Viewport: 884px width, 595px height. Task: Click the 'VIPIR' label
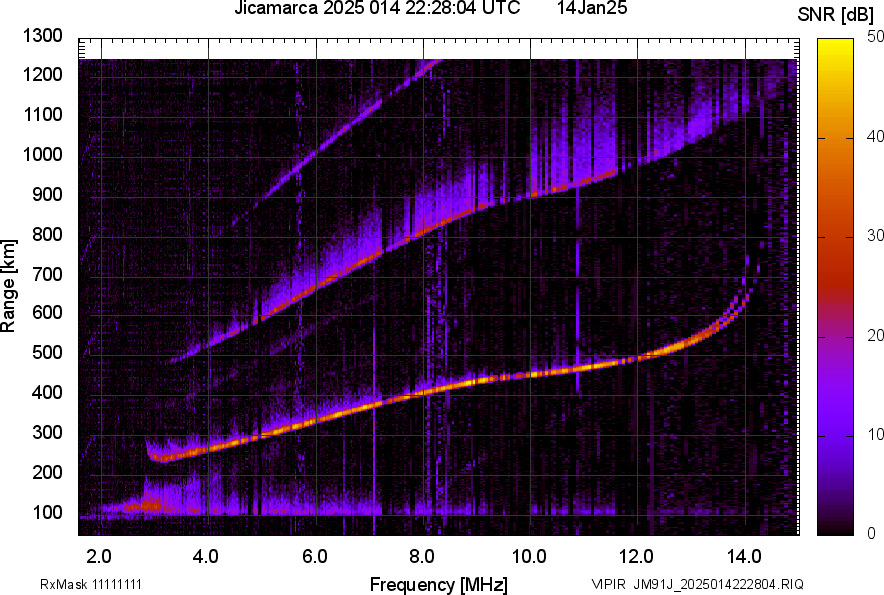609,584
